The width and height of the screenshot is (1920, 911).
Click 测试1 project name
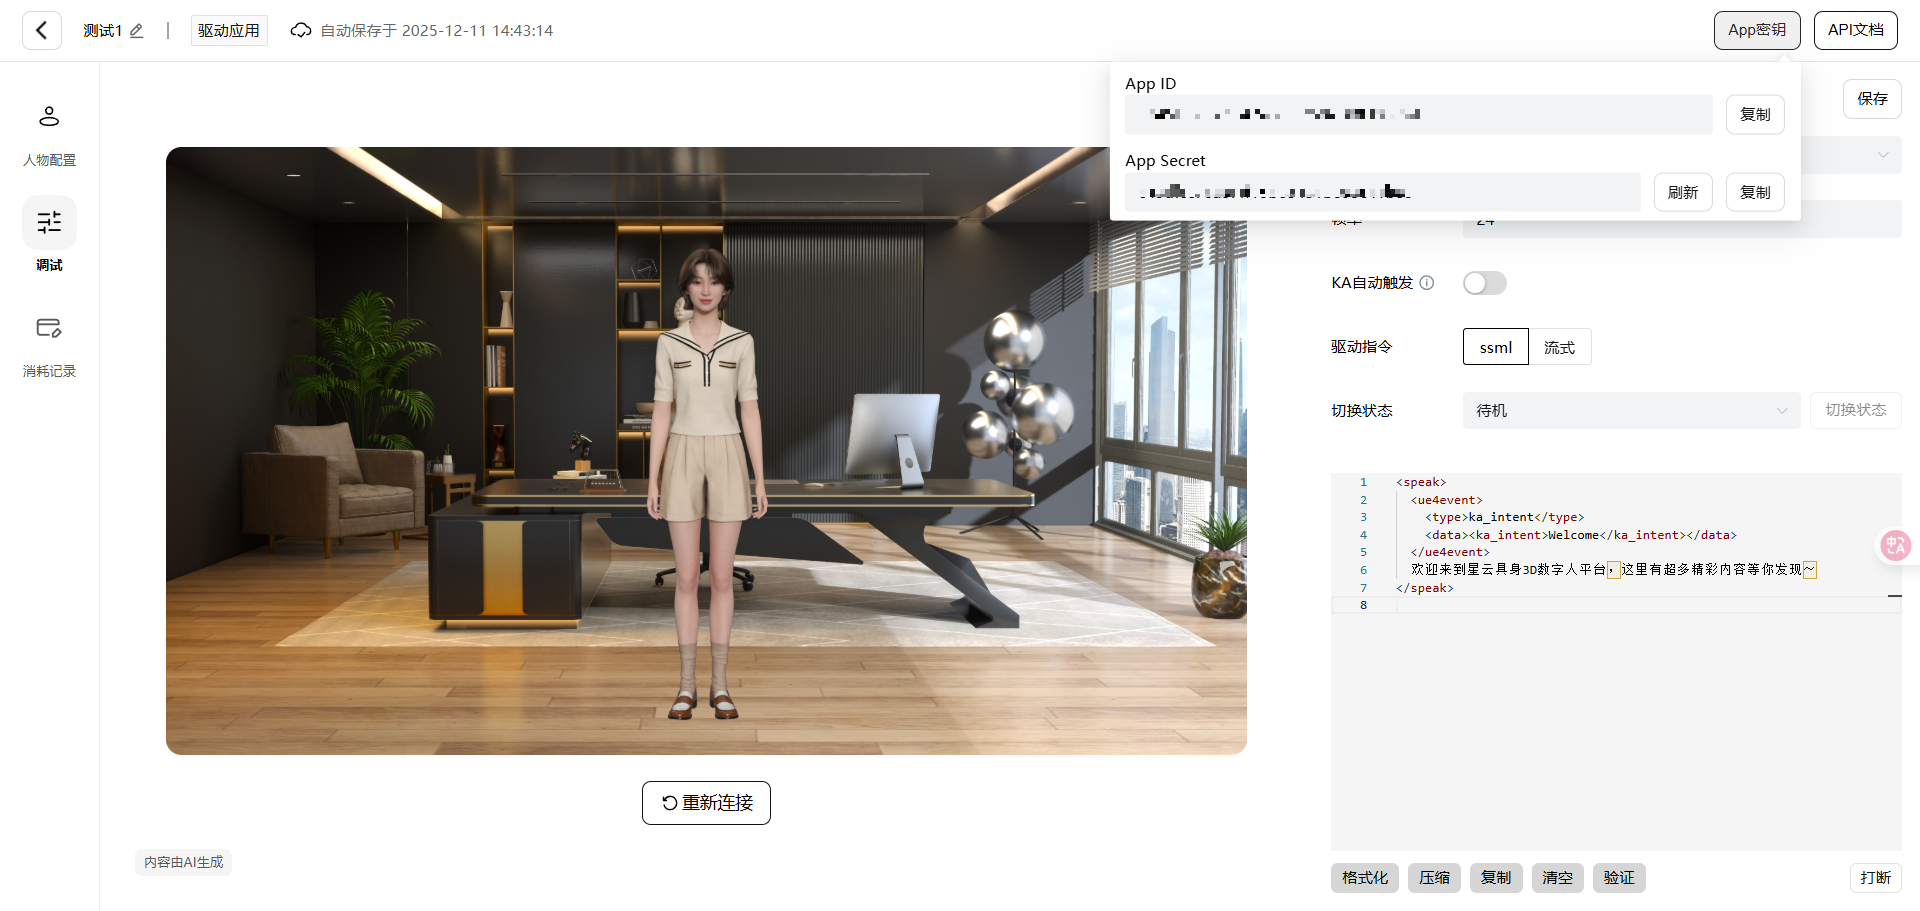102,31
